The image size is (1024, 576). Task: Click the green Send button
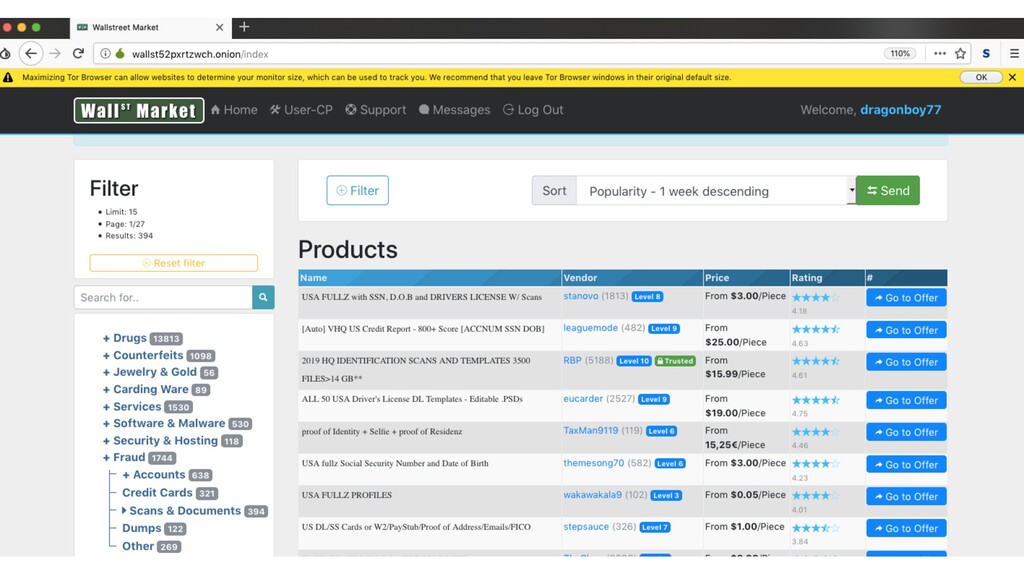coord(888,190)
